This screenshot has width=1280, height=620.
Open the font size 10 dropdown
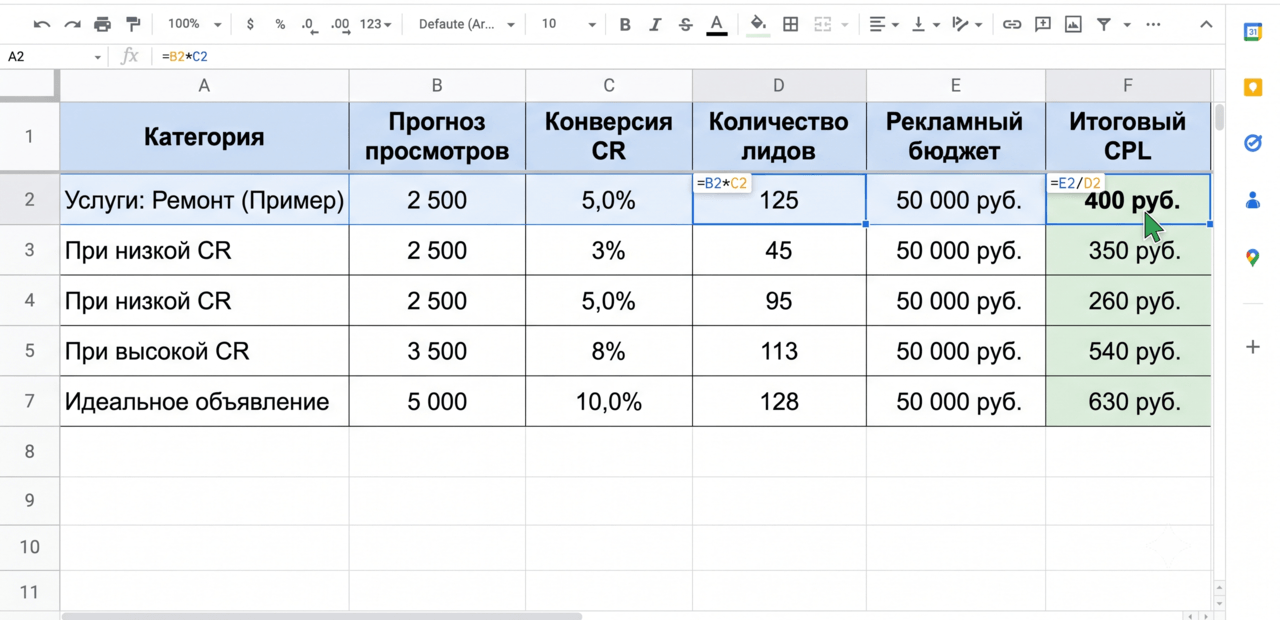(x=568, y=24)
